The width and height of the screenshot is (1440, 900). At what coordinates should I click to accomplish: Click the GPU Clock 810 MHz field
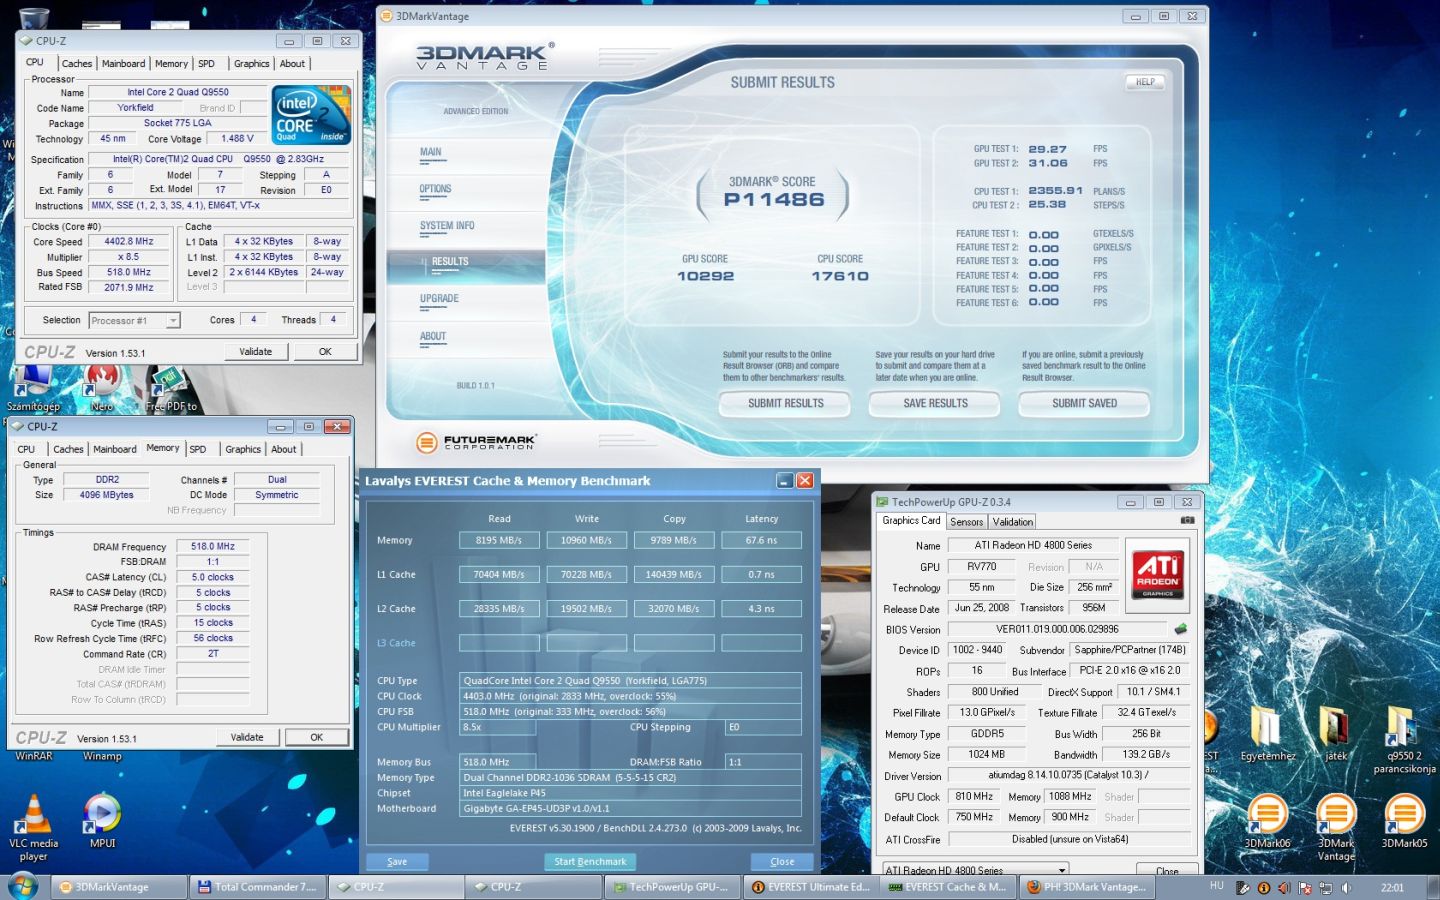[973, 796]
